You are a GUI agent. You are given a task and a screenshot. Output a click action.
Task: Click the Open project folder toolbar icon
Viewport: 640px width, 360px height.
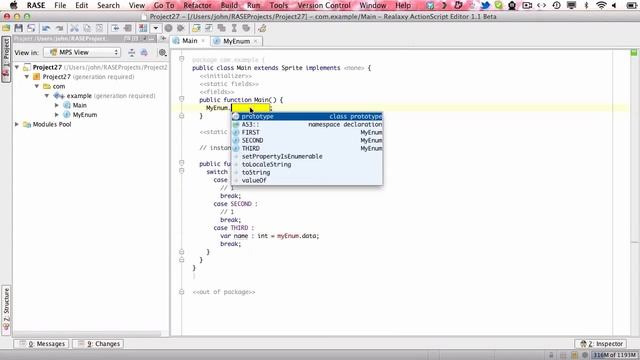tap(6, 28)
